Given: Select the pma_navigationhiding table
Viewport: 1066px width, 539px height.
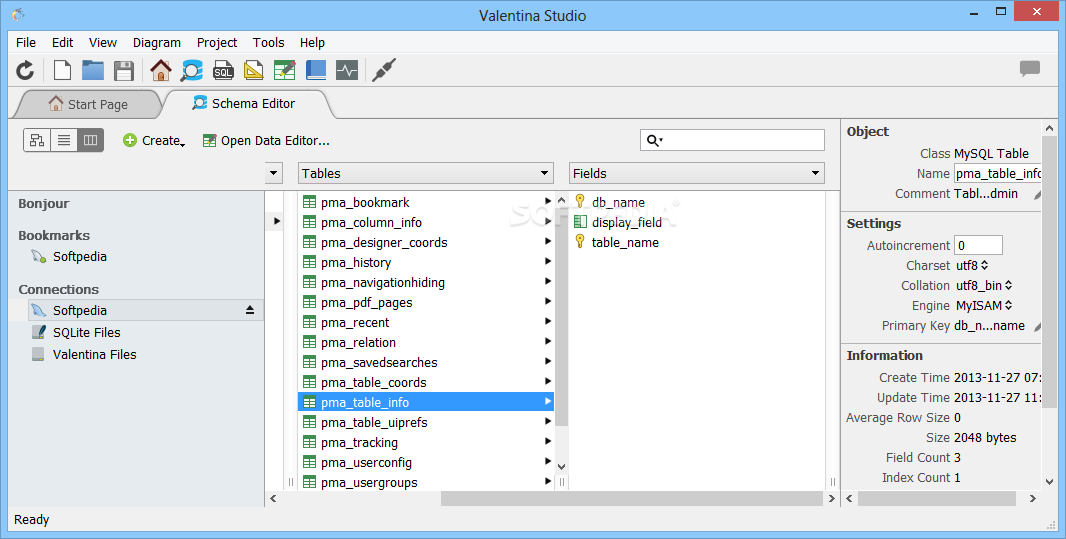Looking at the screenshot, I should click(426, 282).
